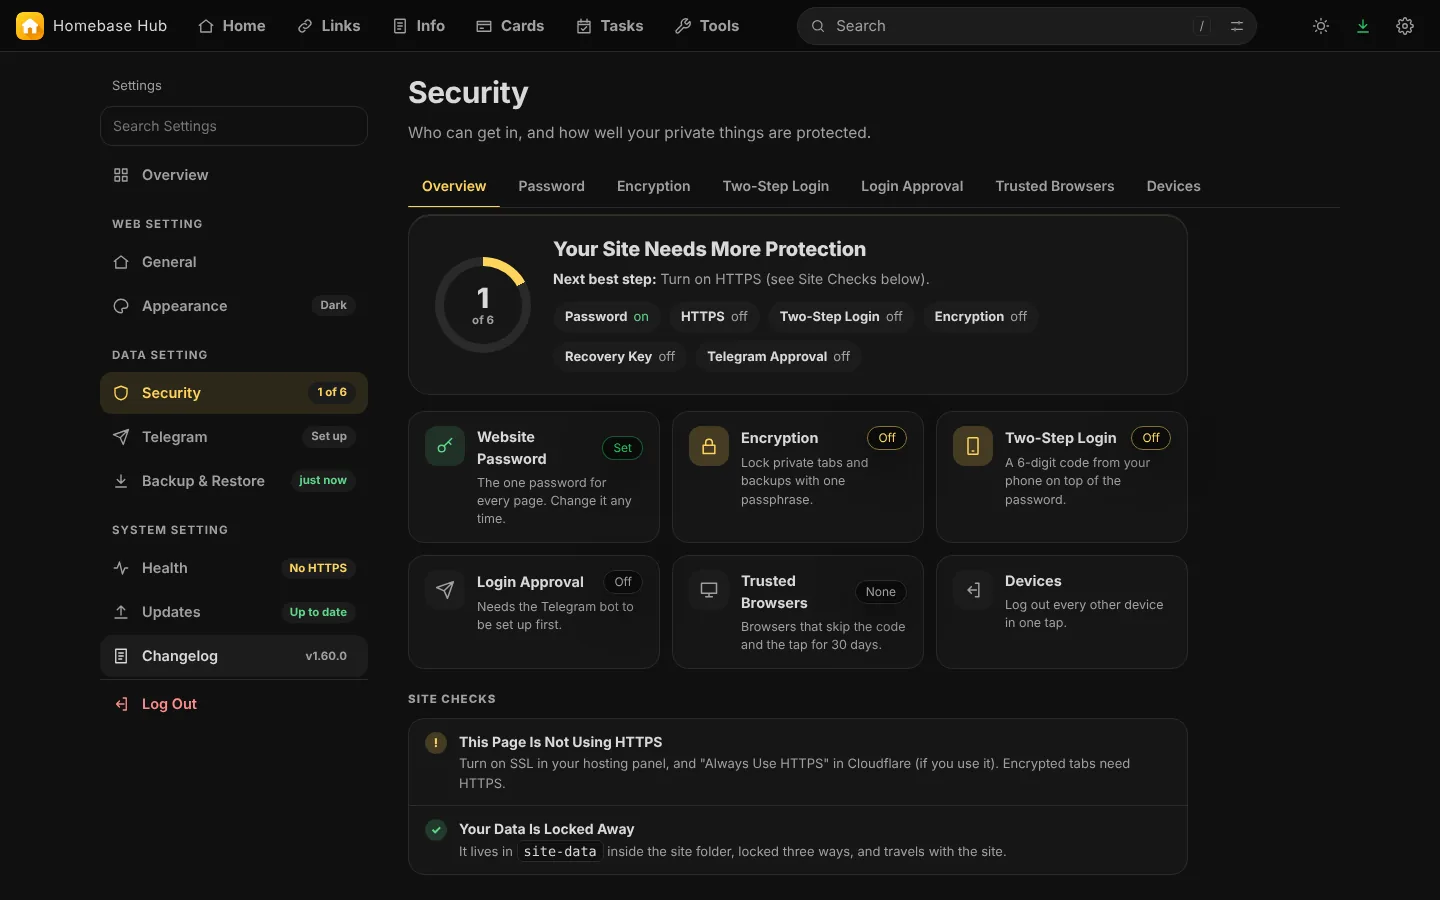This screenshot has width=1440, height=900.
Task: Click the Two-Step Login phone icon
Action: point(973,447)
